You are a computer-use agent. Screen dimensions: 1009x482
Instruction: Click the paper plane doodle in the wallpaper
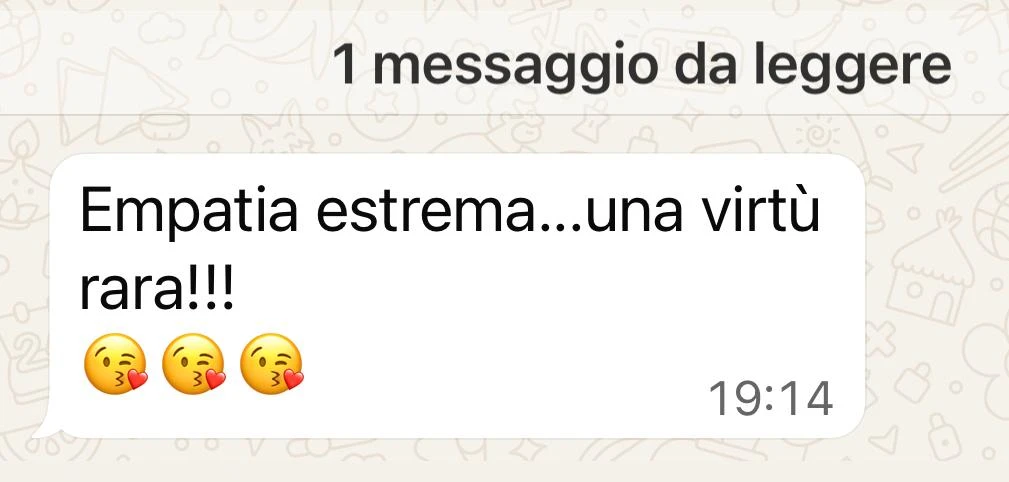click(906, 158)
